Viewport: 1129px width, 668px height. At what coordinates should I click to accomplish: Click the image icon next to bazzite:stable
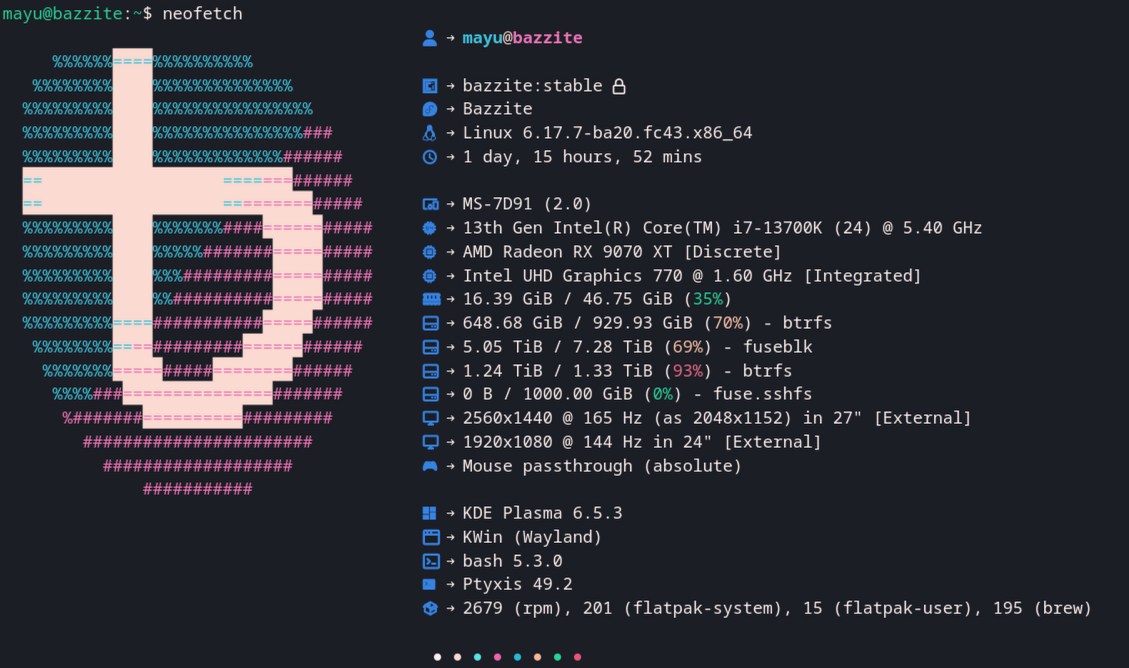point(430,86)
